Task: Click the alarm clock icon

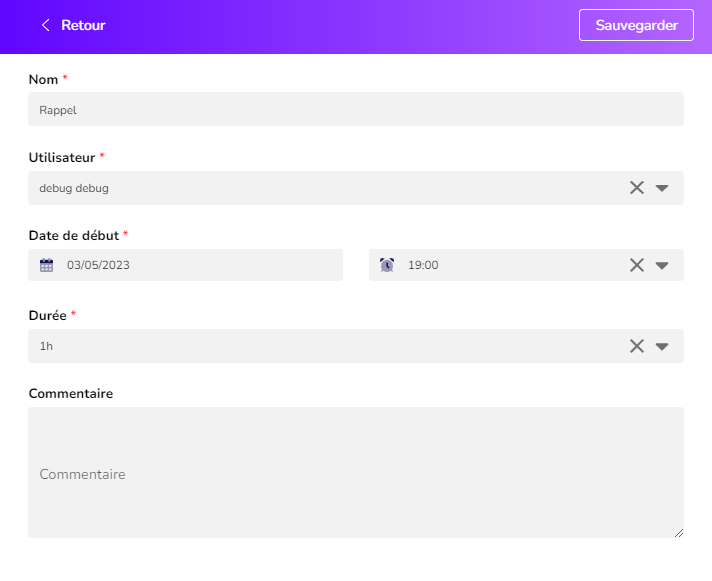Action: click(x=387, y=265)
